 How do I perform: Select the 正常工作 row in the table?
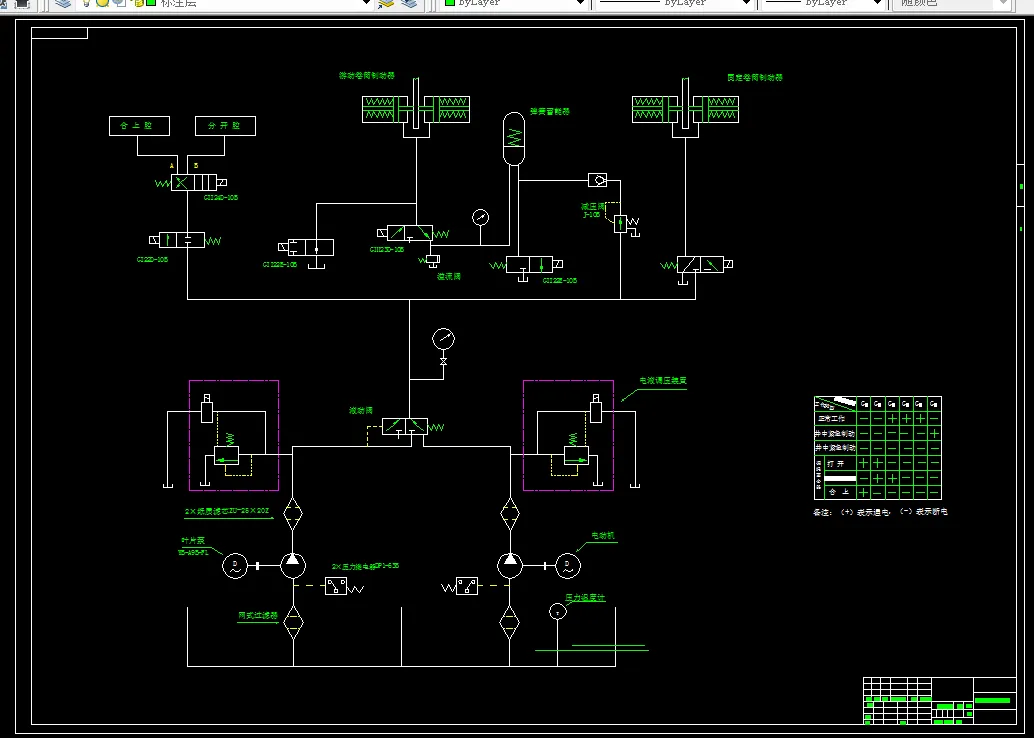[x=878, y=419]
